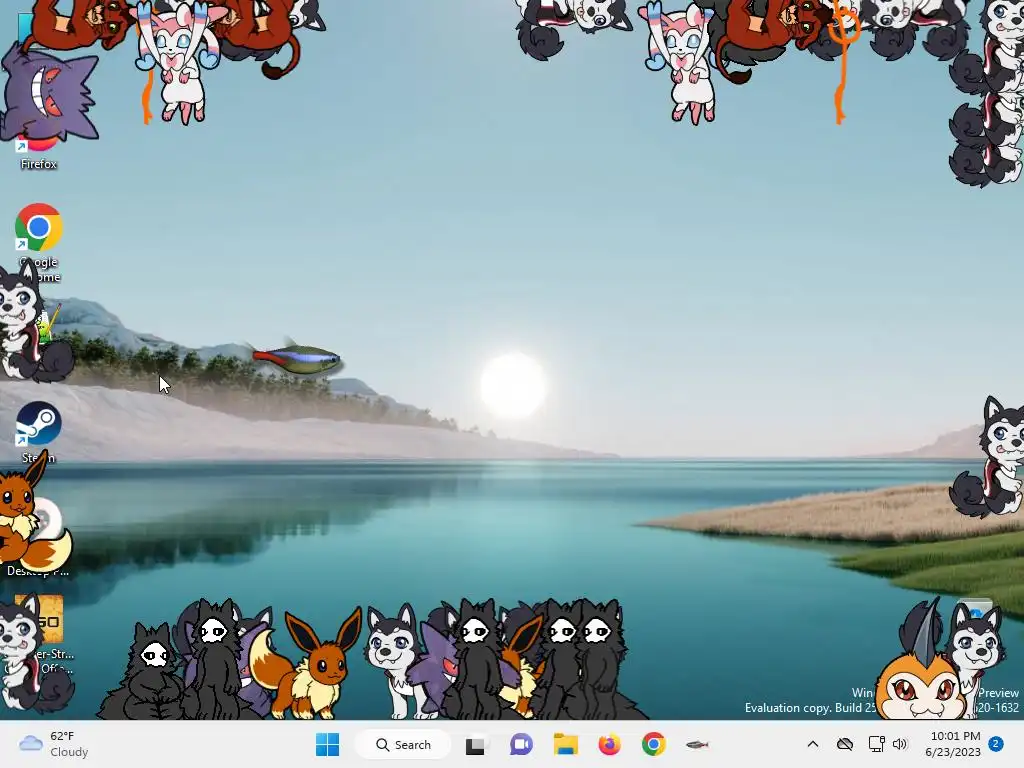This screenshot has height=768, width=1024.
Task: Select the Steam desktop shortcut
Action: 39,431
